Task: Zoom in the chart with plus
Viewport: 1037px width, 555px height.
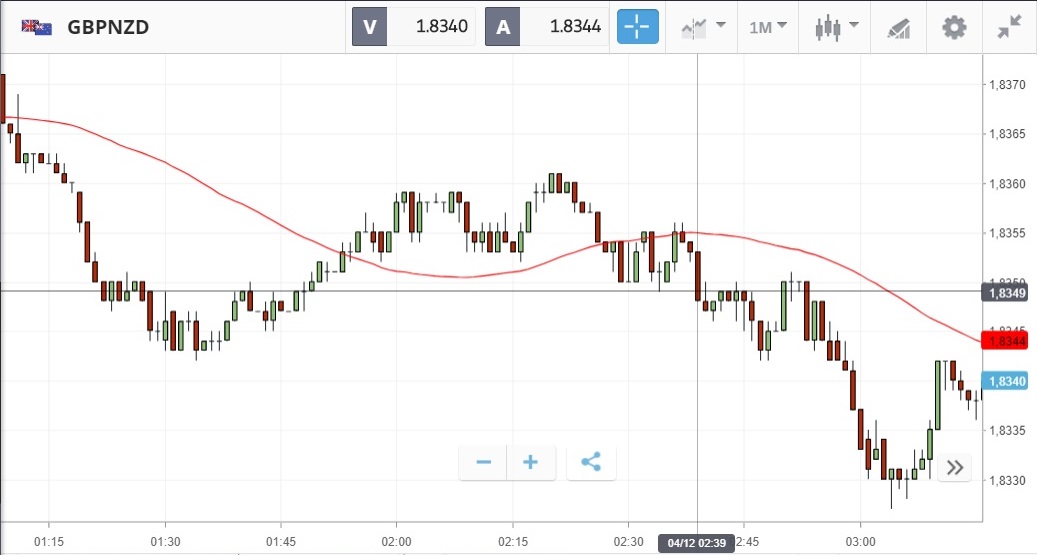Action: (531, 462)
